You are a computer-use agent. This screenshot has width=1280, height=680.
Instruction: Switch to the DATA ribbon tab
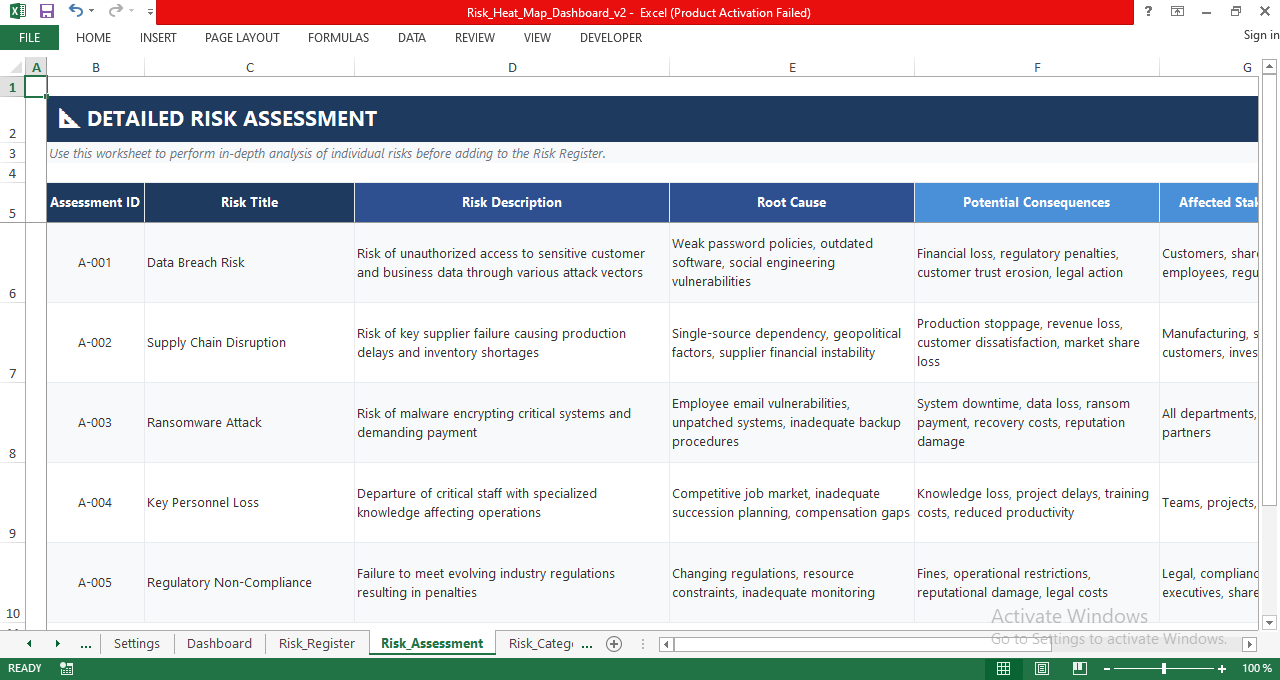point(412,38)
